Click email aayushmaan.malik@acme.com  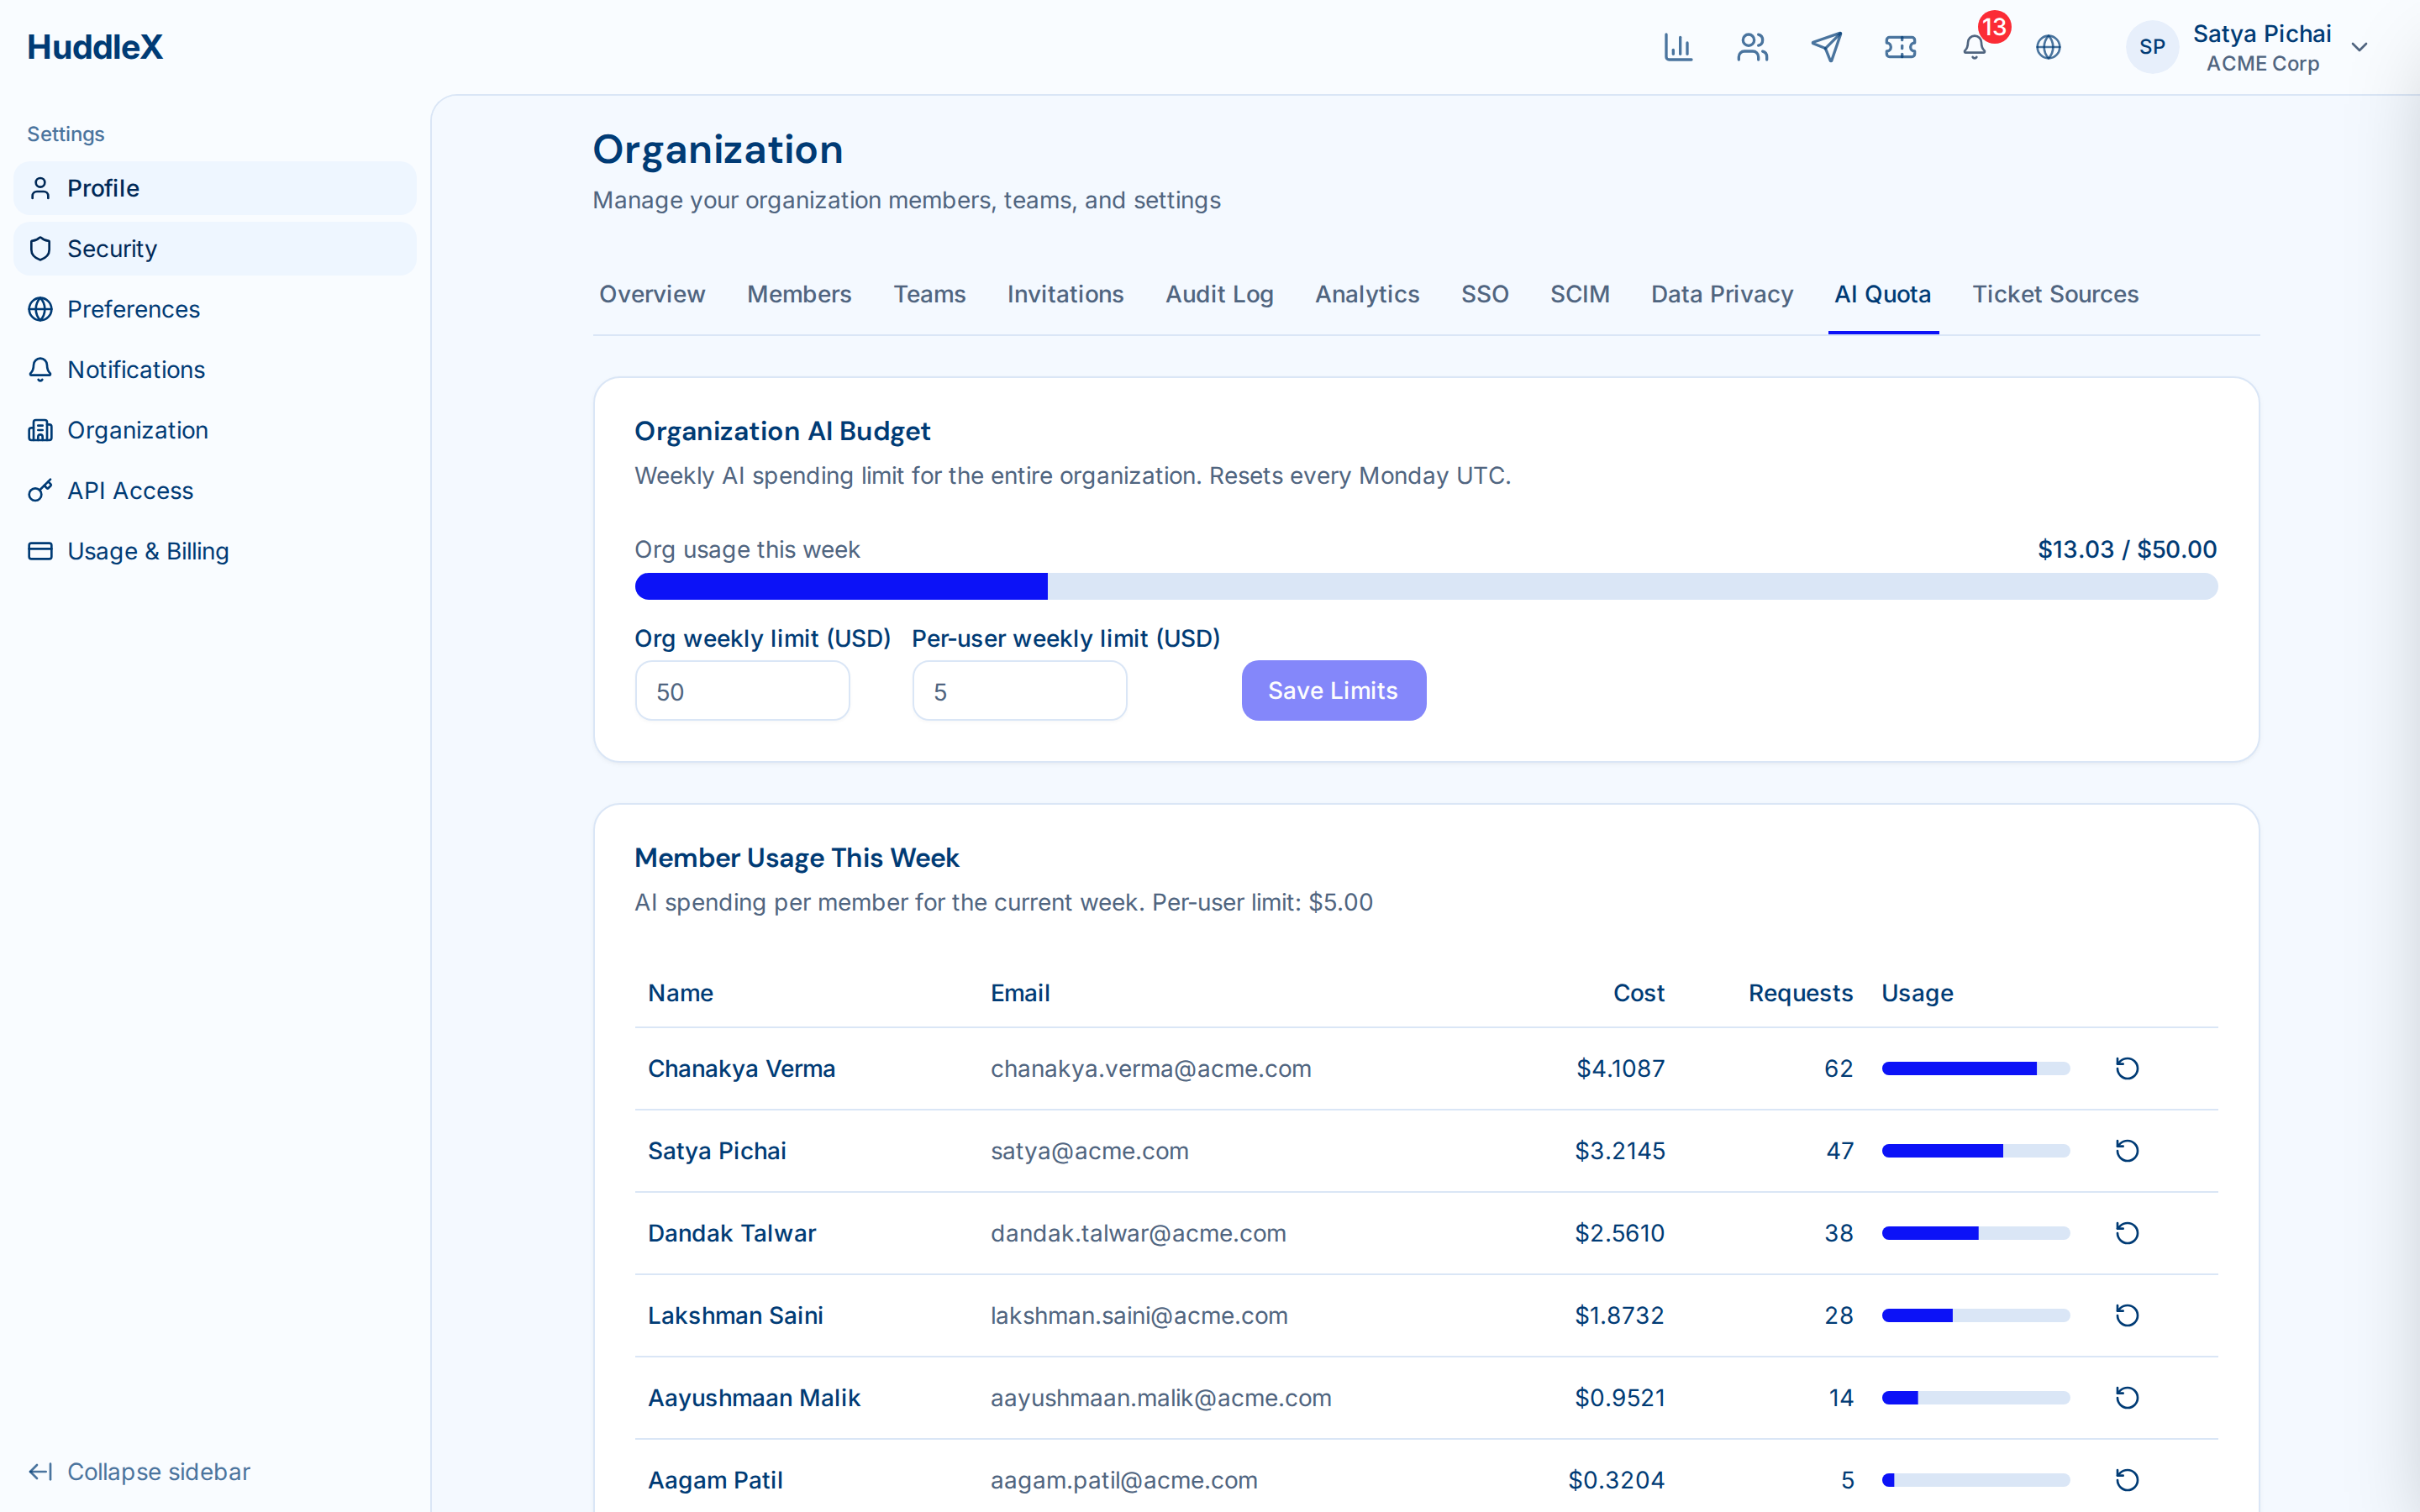[1160, 1397]
